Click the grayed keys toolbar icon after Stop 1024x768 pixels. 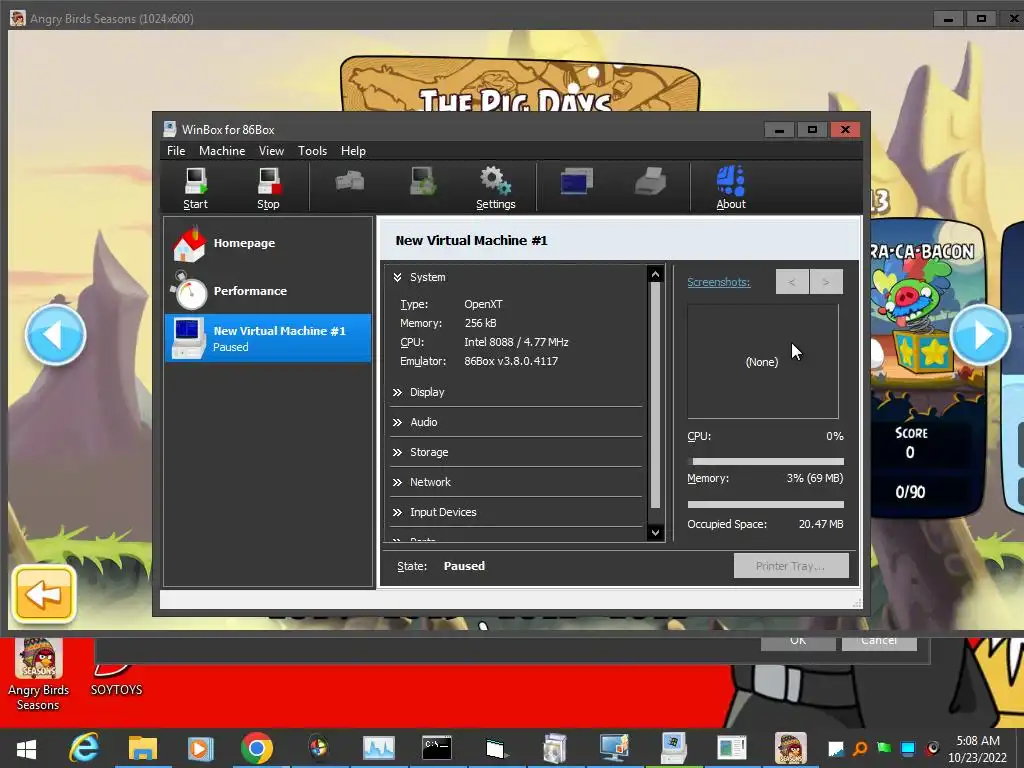350,181
